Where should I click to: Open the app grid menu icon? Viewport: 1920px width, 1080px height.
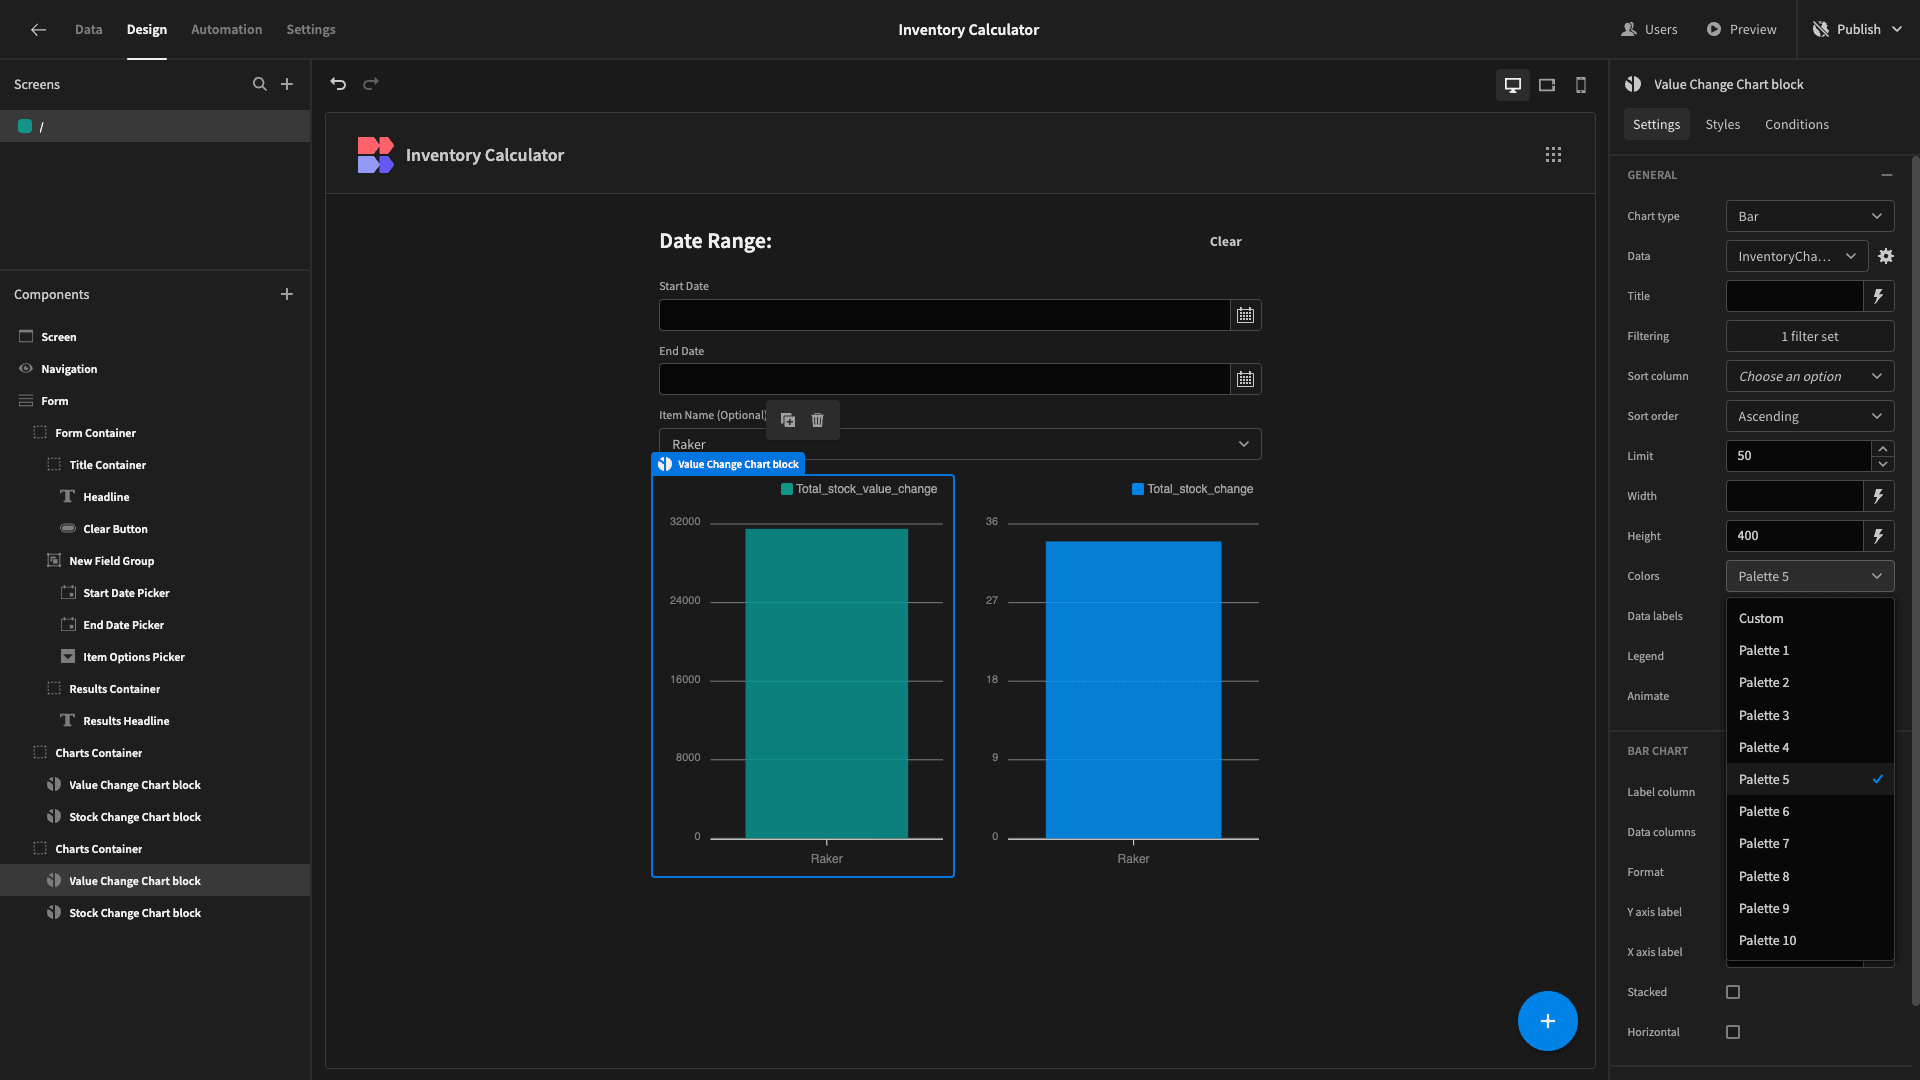(1553, 155)
